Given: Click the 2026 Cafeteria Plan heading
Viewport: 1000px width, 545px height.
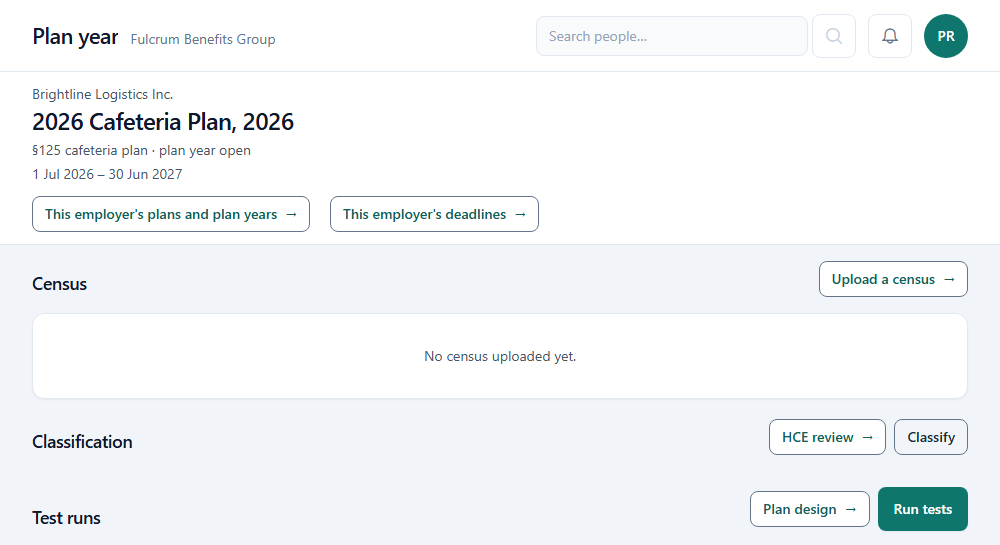Looking at the screenshot, I should click(x=163, y=122).
